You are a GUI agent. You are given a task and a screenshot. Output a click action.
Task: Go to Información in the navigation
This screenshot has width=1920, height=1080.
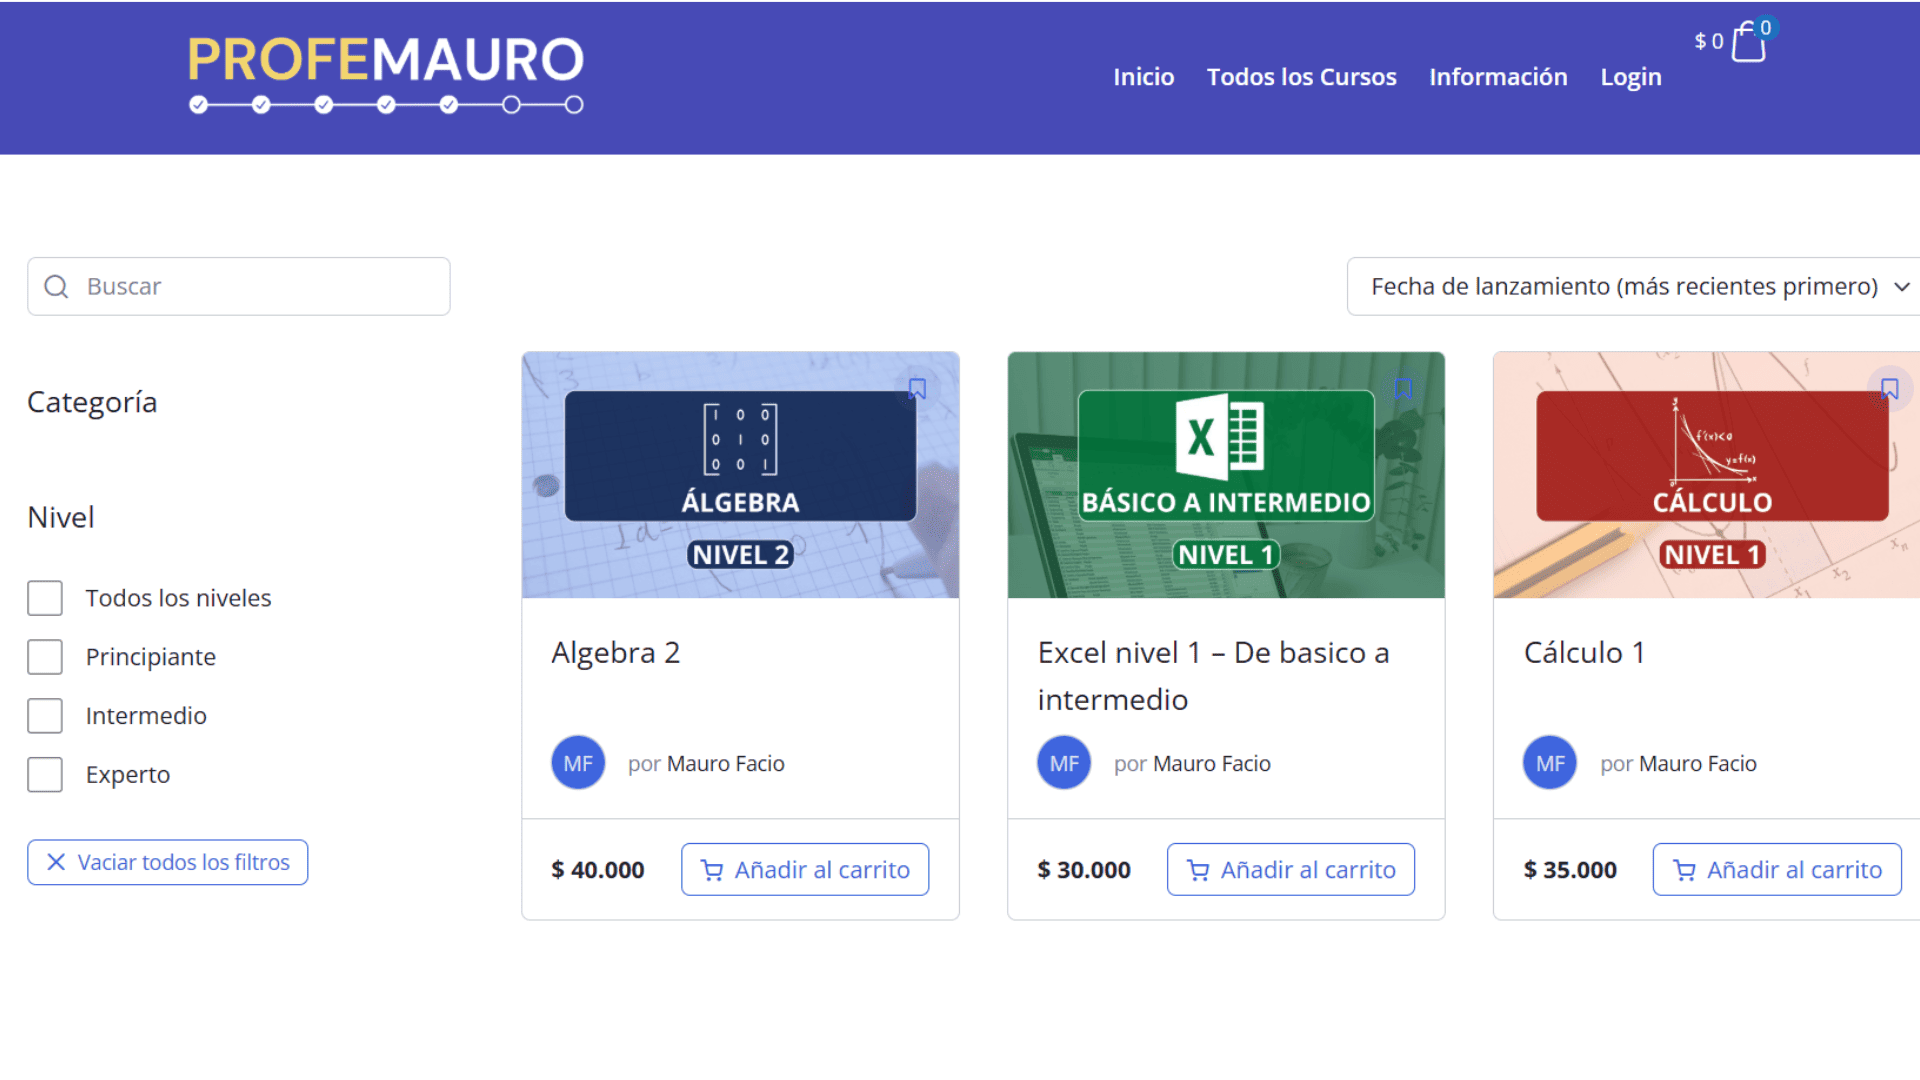pos(1498,77)
